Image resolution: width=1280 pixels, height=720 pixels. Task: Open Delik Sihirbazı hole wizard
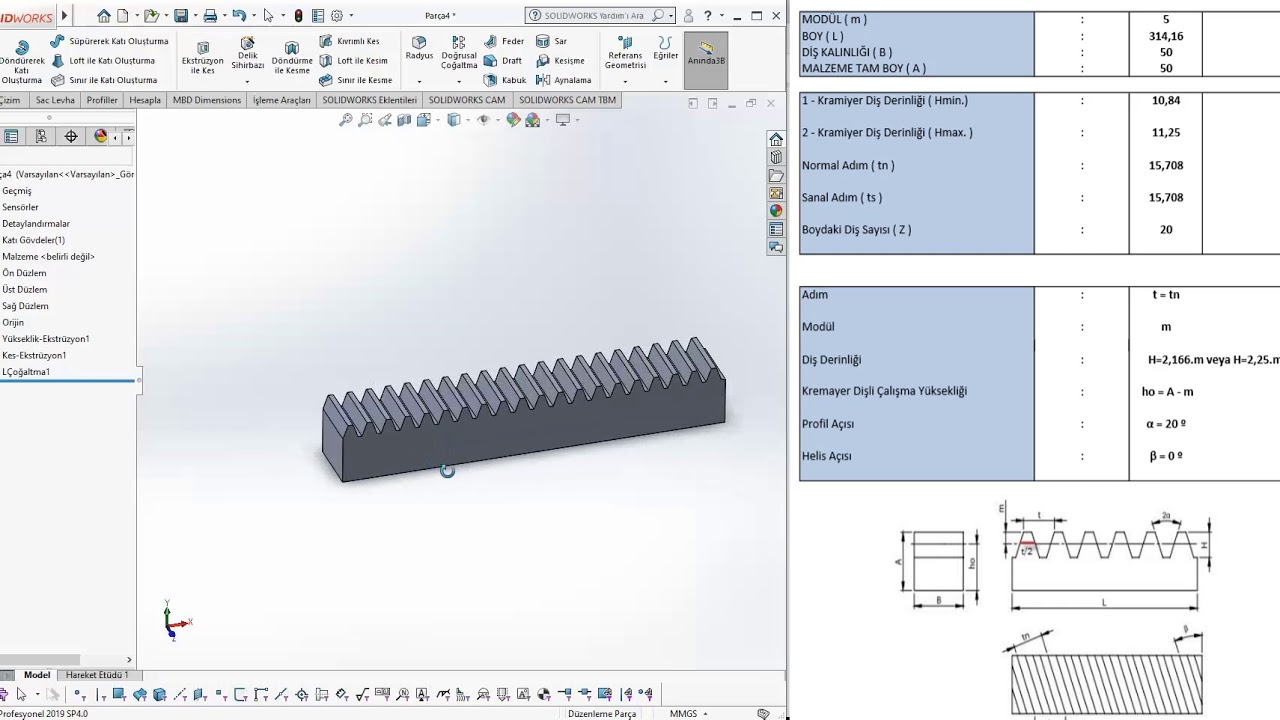click(x=248, y=55)
